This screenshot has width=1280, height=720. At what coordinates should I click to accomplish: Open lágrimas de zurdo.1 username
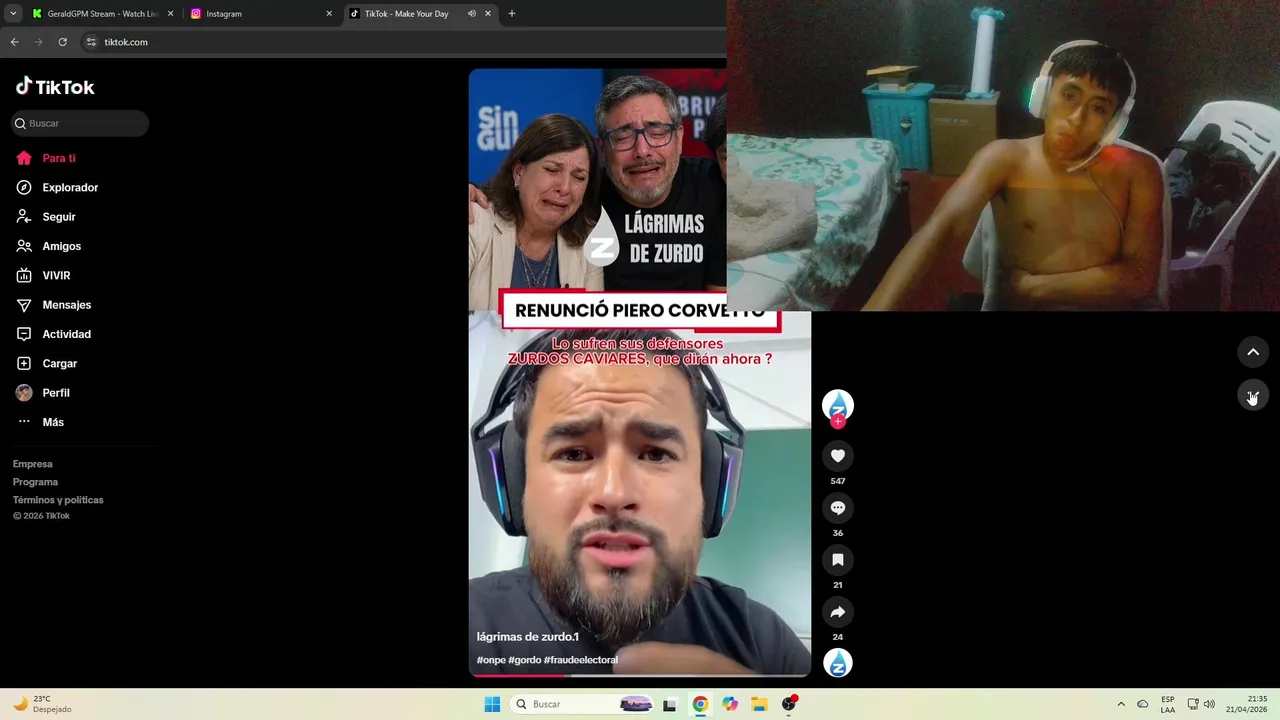click(x=528, y=637)
